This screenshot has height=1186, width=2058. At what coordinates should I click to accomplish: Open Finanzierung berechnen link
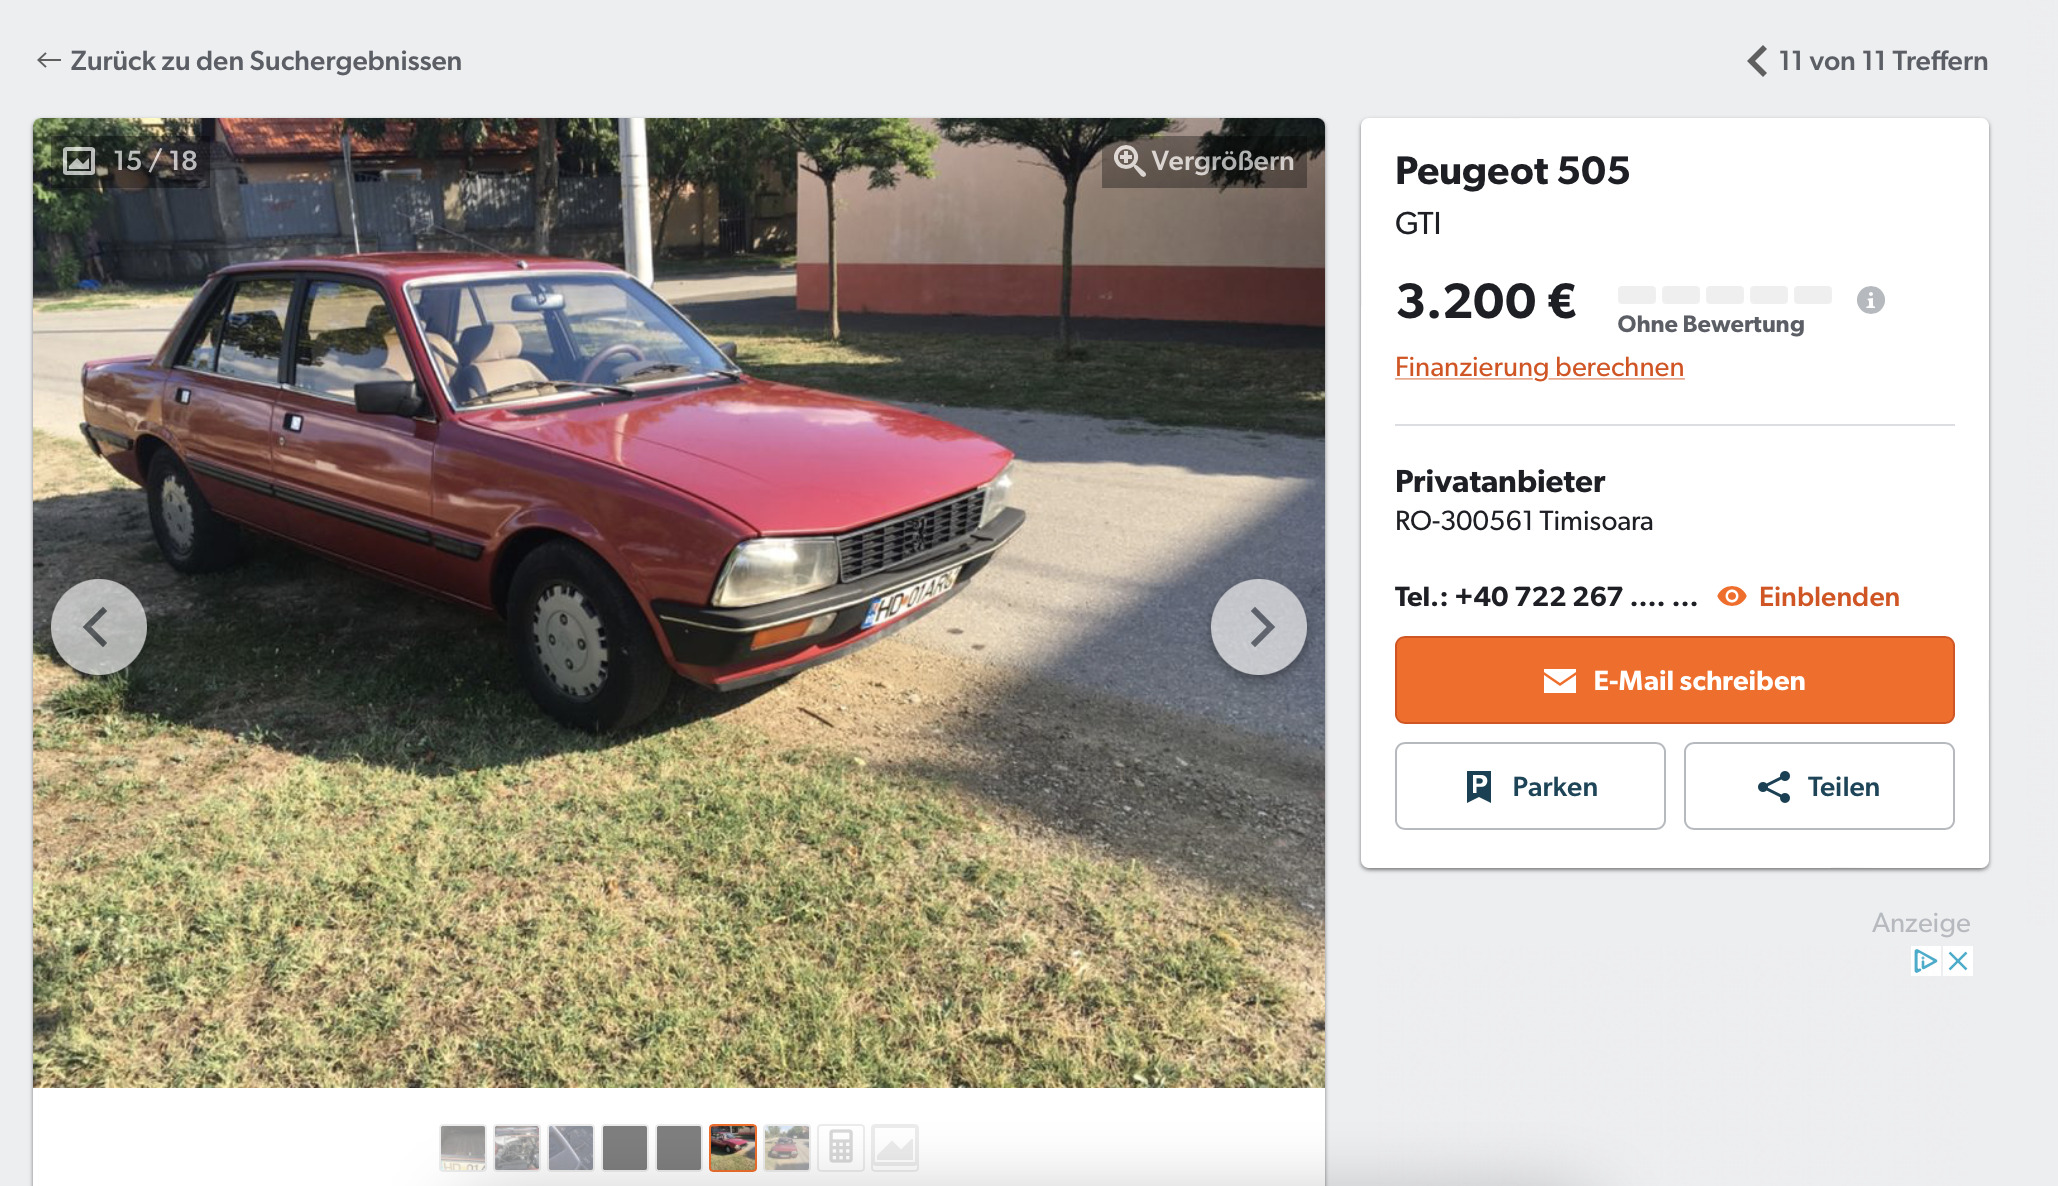1539,367
